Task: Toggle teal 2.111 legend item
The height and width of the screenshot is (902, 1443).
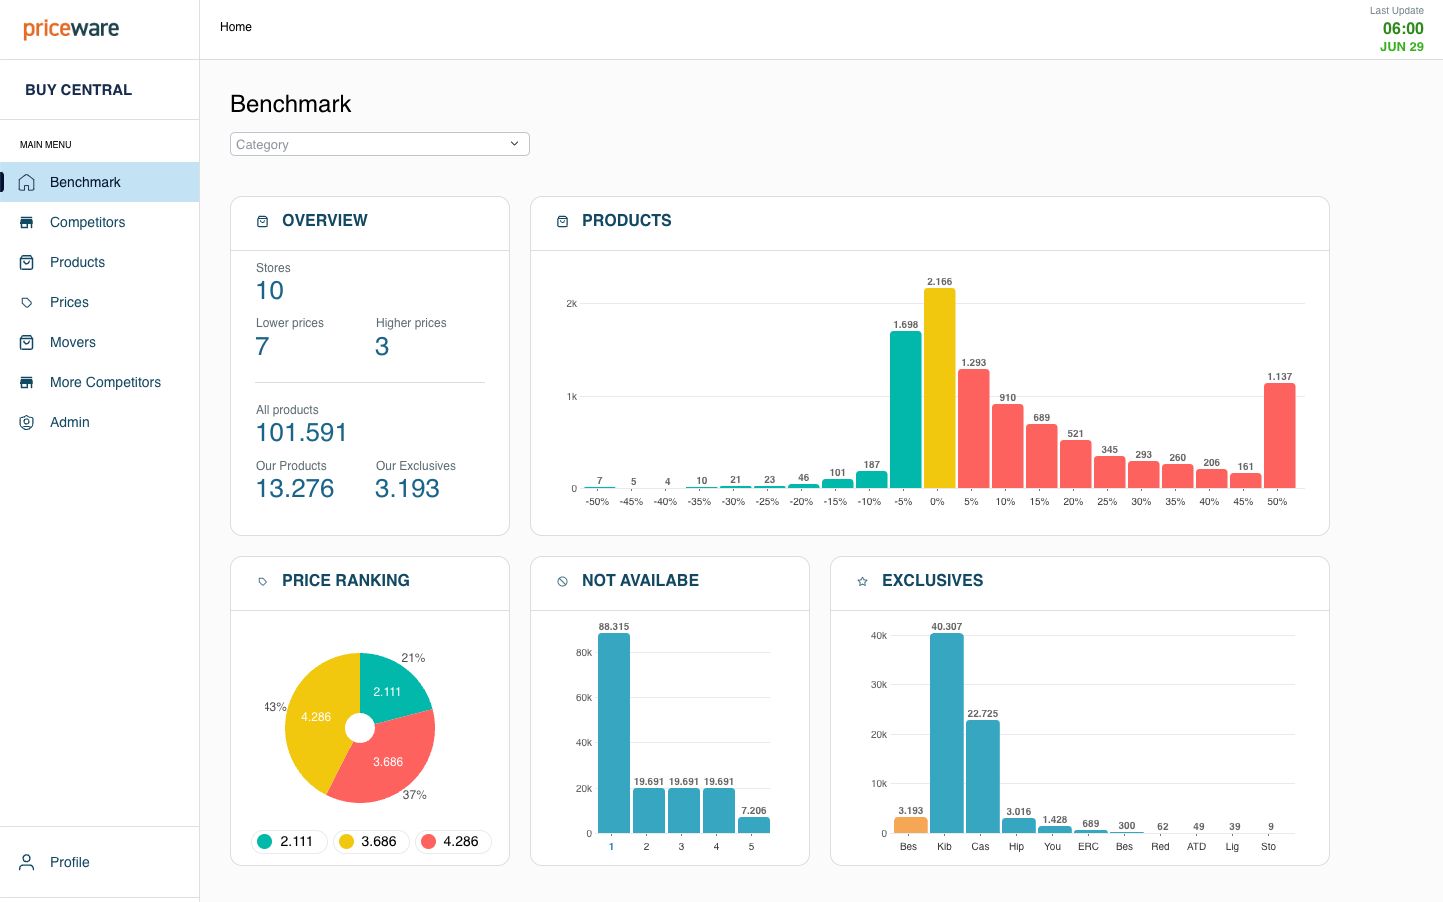Action: pos(287,841)
